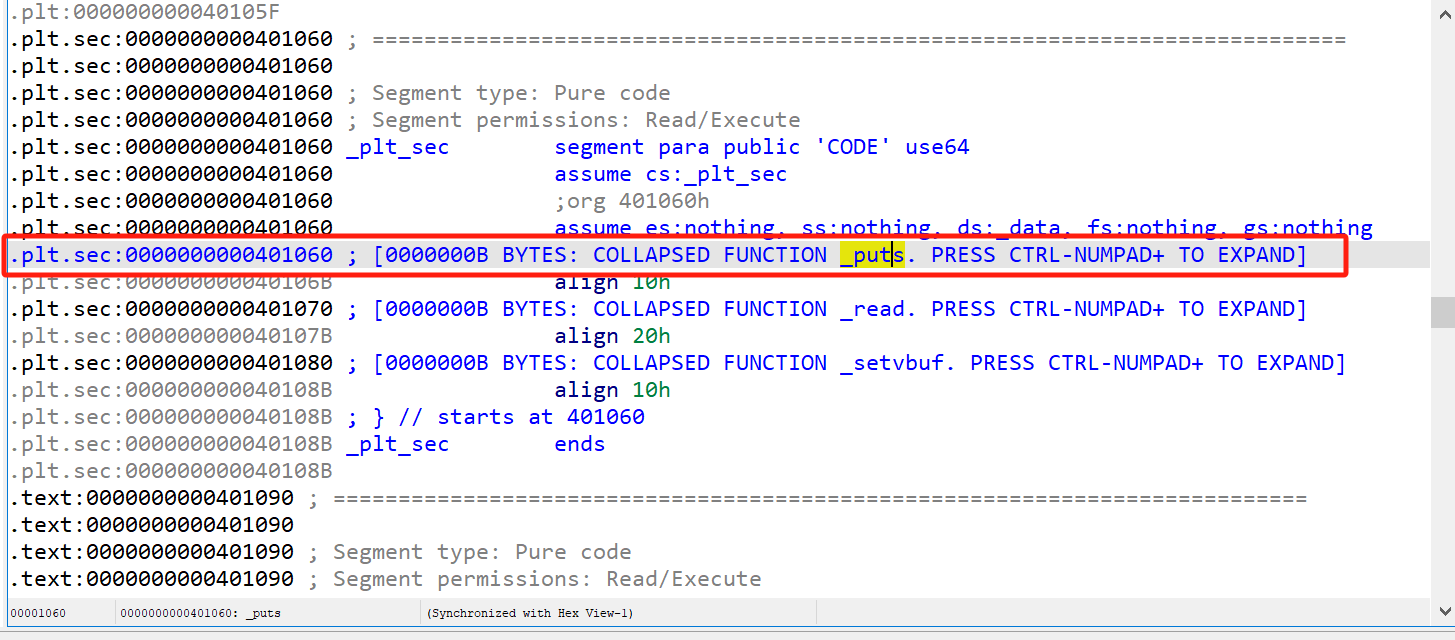The width and height of the screenshot is (1455, 640).
Task: Click _plt_sec on the segment para line
Action: click(x=397, y=147)
